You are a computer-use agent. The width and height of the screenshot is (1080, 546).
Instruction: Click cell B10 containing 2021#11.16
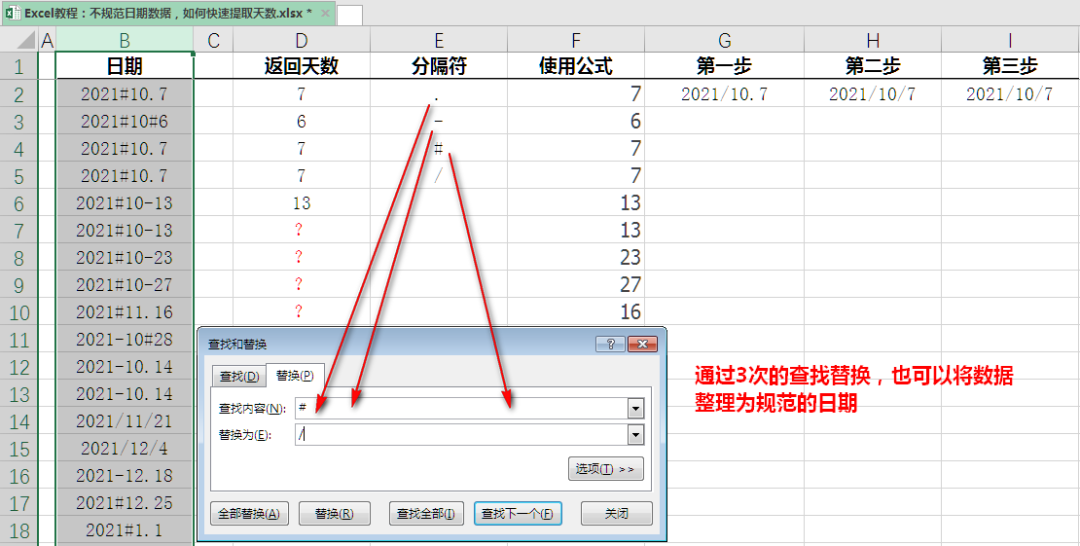124,312
